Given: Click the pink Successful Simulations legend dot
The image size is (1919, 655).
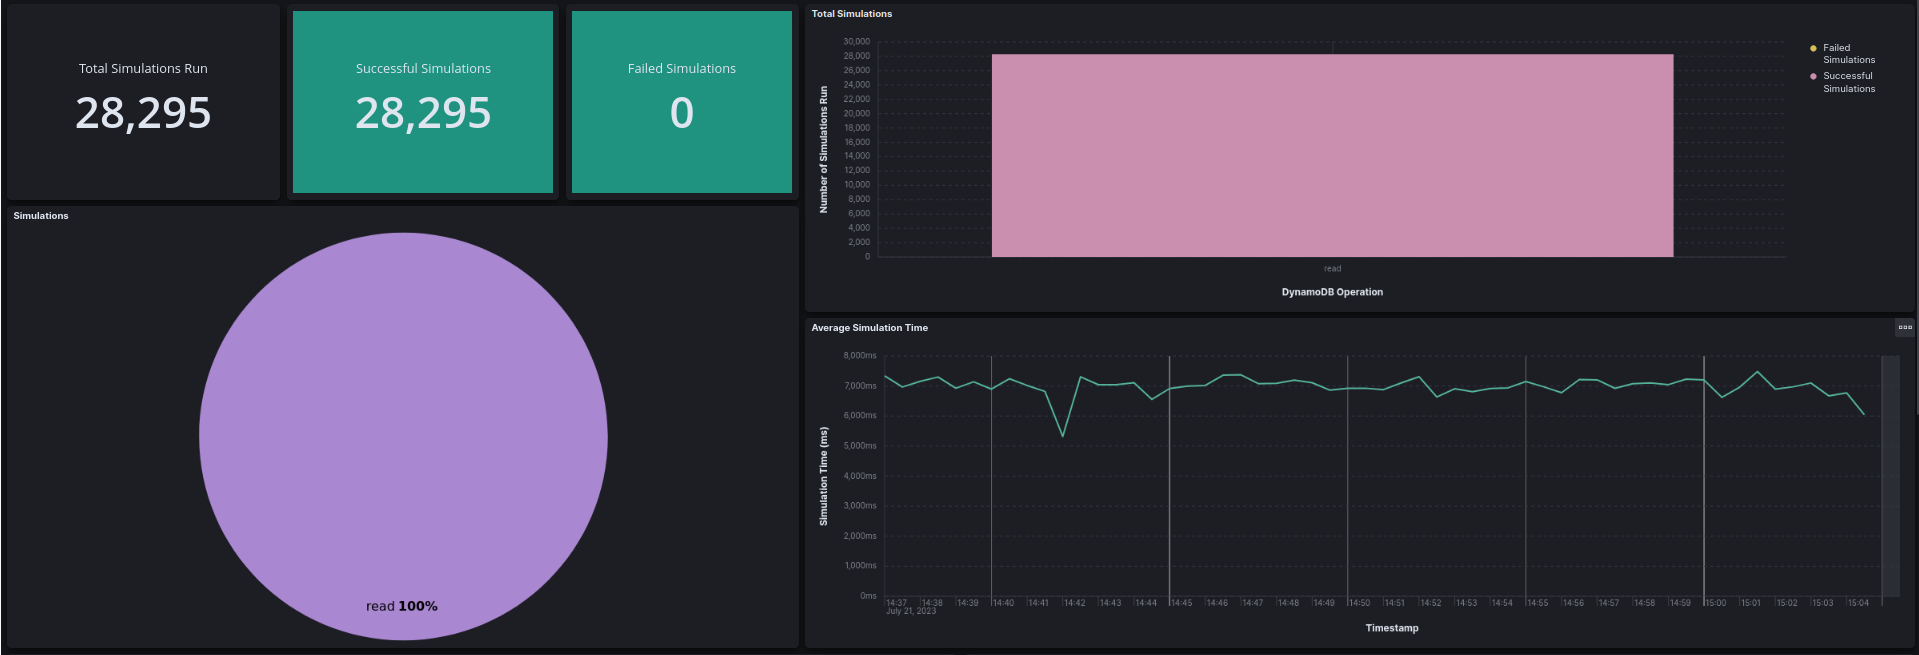Looking at the screenshot, I should click(x=1813, y=76).
